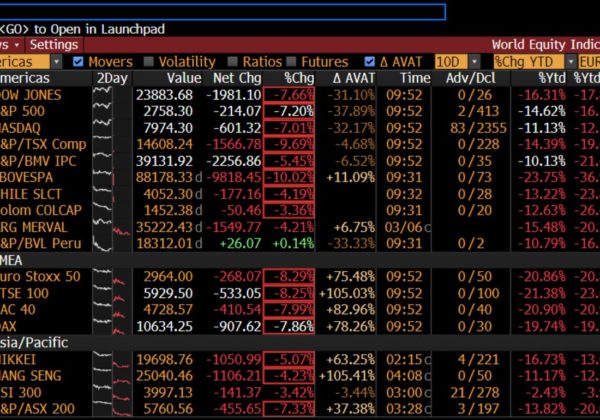Enable the Futures checkbox
600x420 pixels.
[292, 62]
